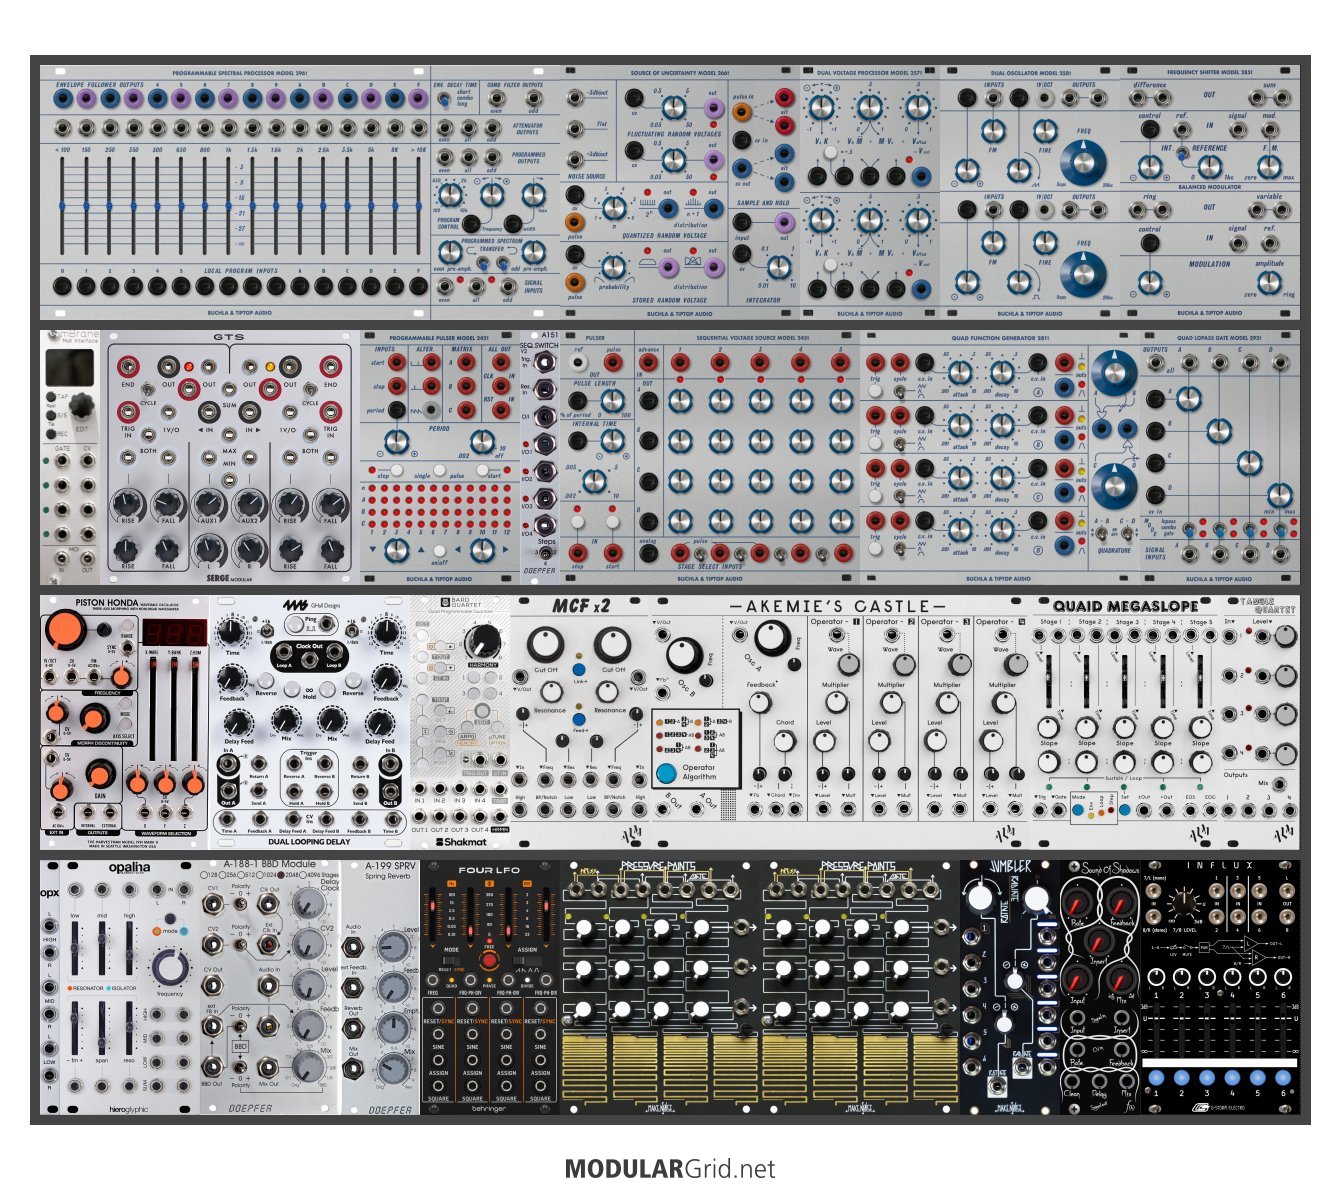Click Operator 1 Wave knob on Akemie's Castle
Image resolution: width=1341 pixels, height=1190 pixels.
pyautogui.click(x=848, y=664)
